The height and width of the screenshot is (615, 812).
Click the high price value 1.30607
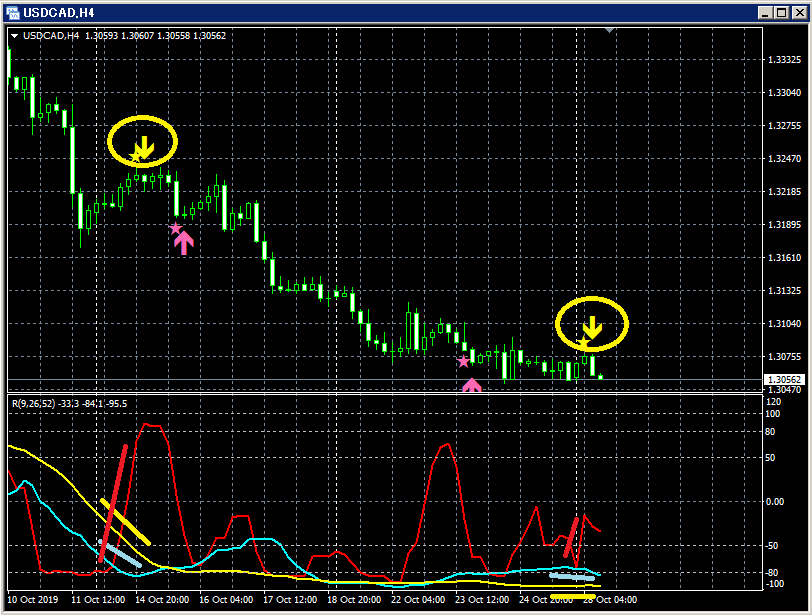click(x=138, y=36)
